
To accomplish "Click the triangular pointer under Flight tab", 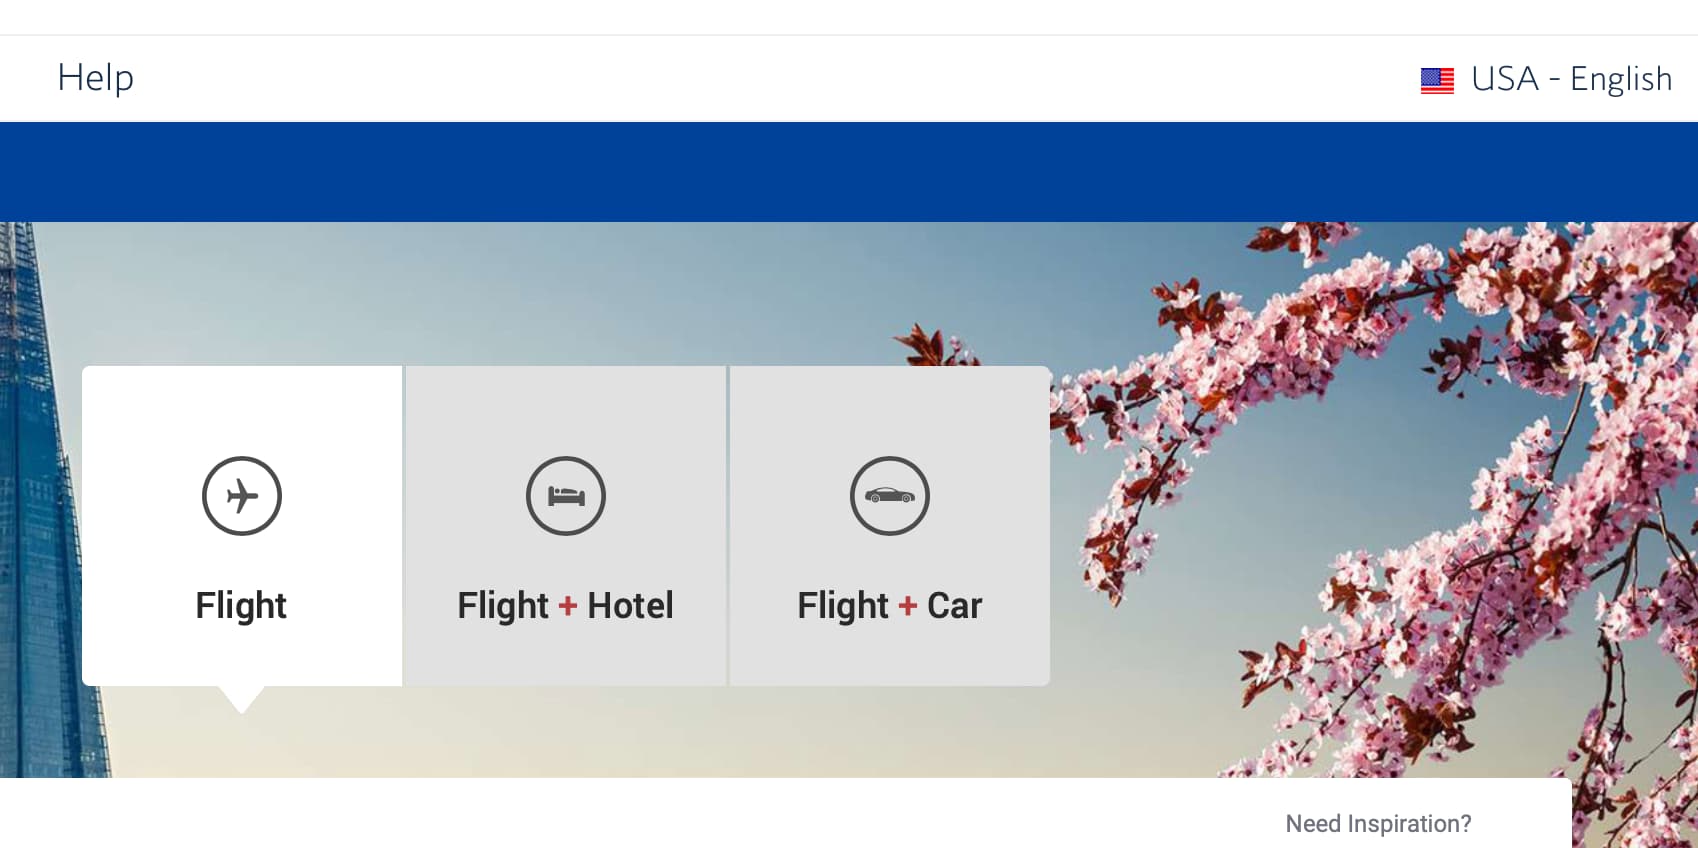I will 241,699.
